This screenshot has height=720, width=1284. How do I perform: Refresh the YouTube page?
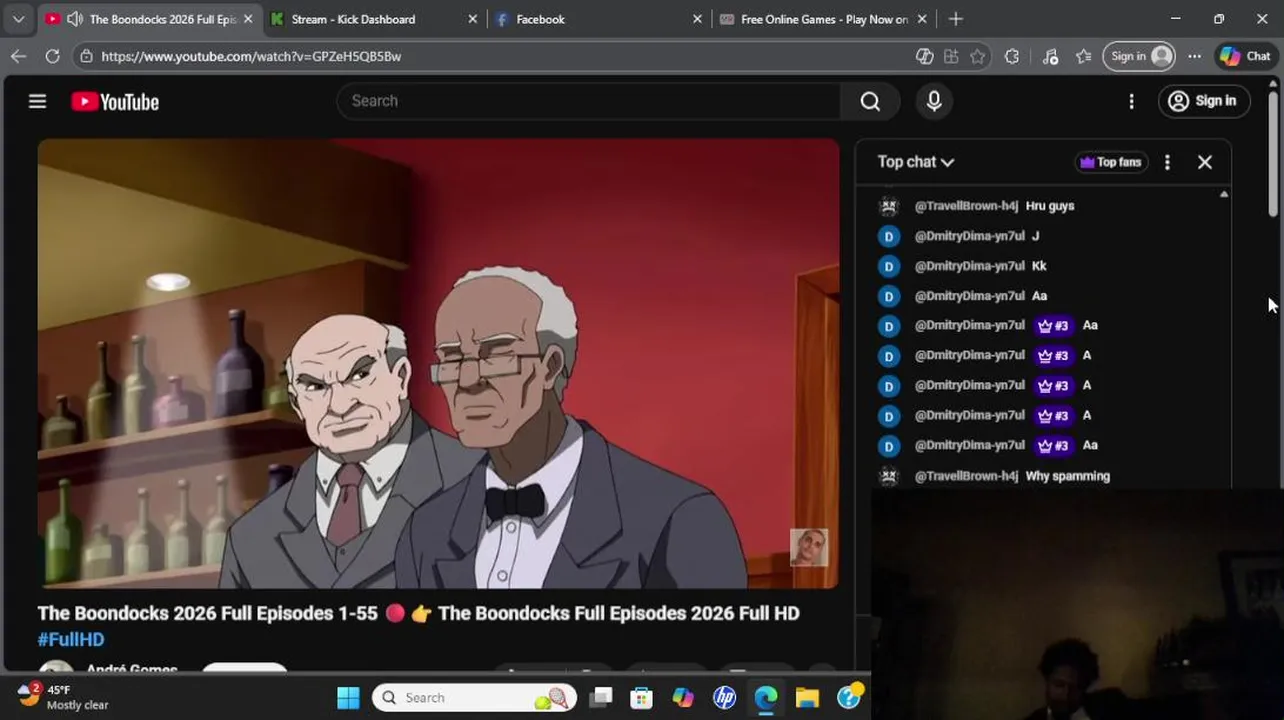[x=52, y=56]
